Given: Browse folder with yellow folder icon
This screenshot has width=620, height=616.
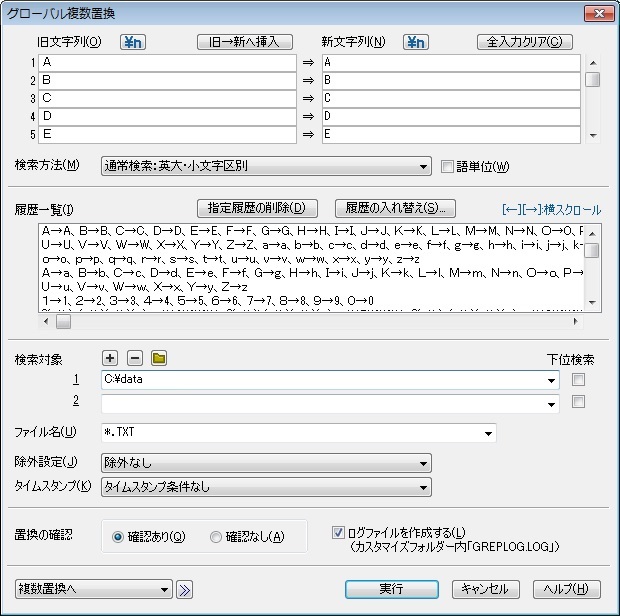Looking at the screenshot, I should pyautogui.click(x=159, y=358).
